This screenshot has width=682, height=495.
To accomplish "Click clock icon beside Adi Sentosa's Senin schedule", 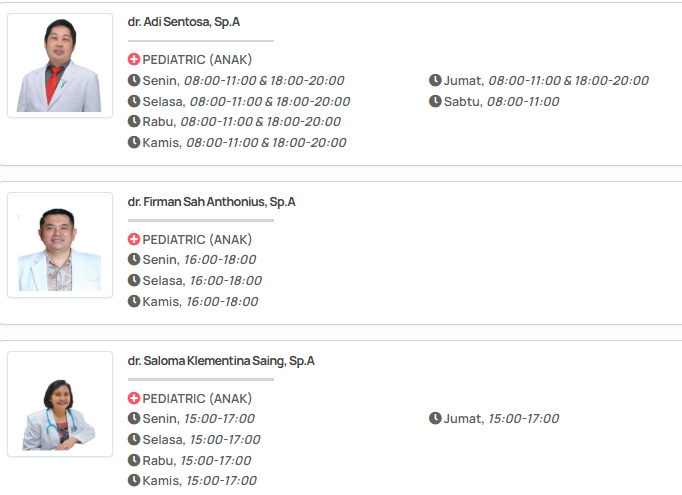I will [x=134, y=80].
